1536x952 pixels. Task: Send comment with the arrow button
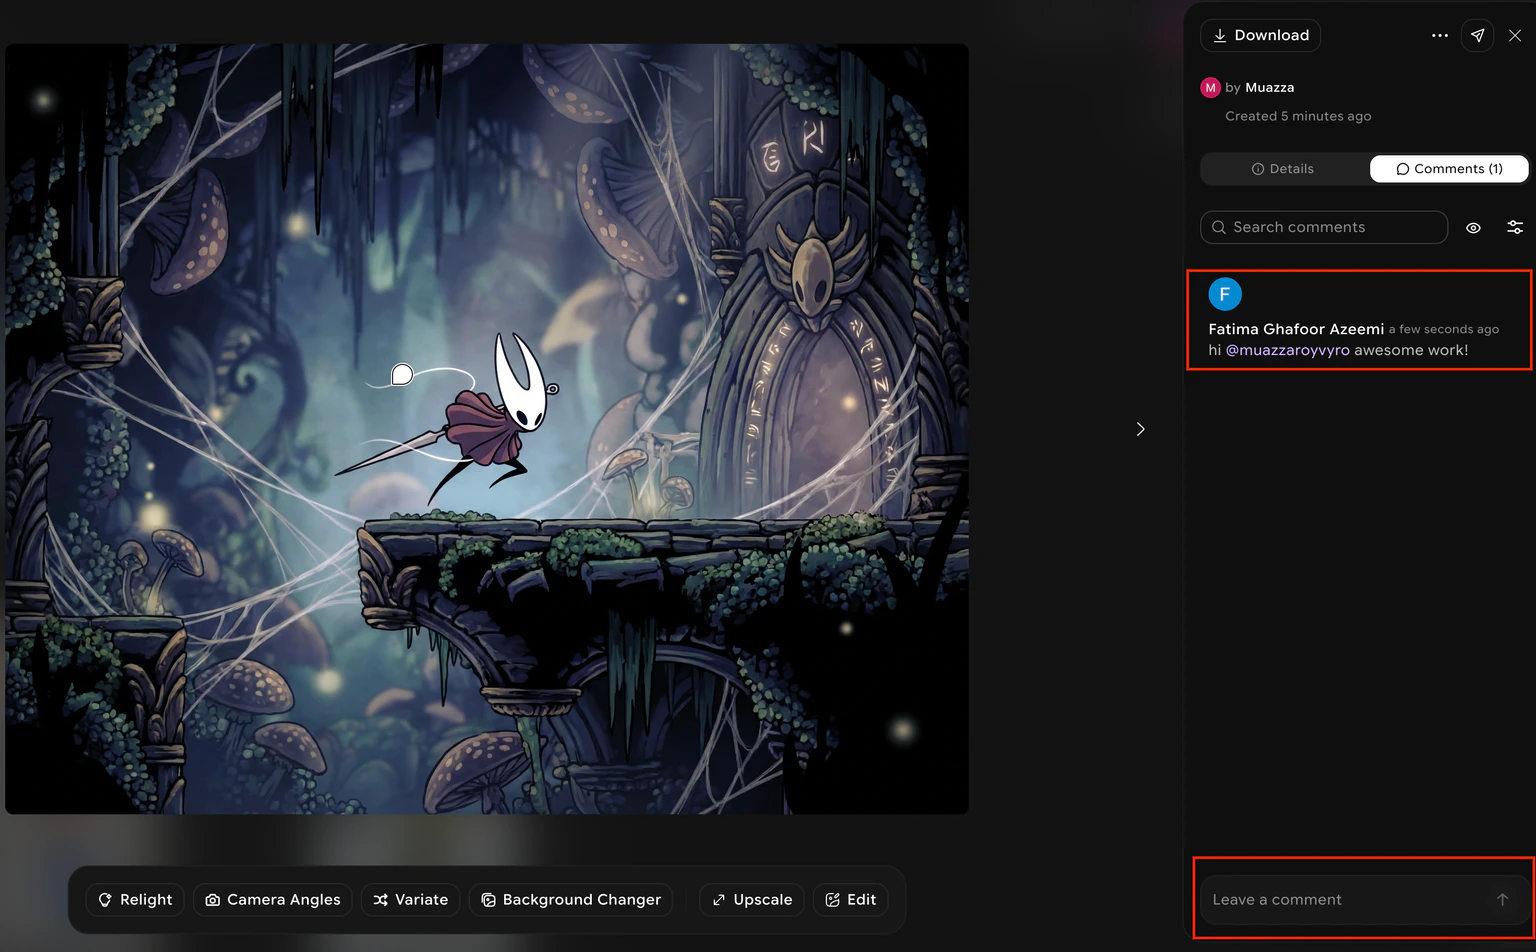tap(1502, 900)
